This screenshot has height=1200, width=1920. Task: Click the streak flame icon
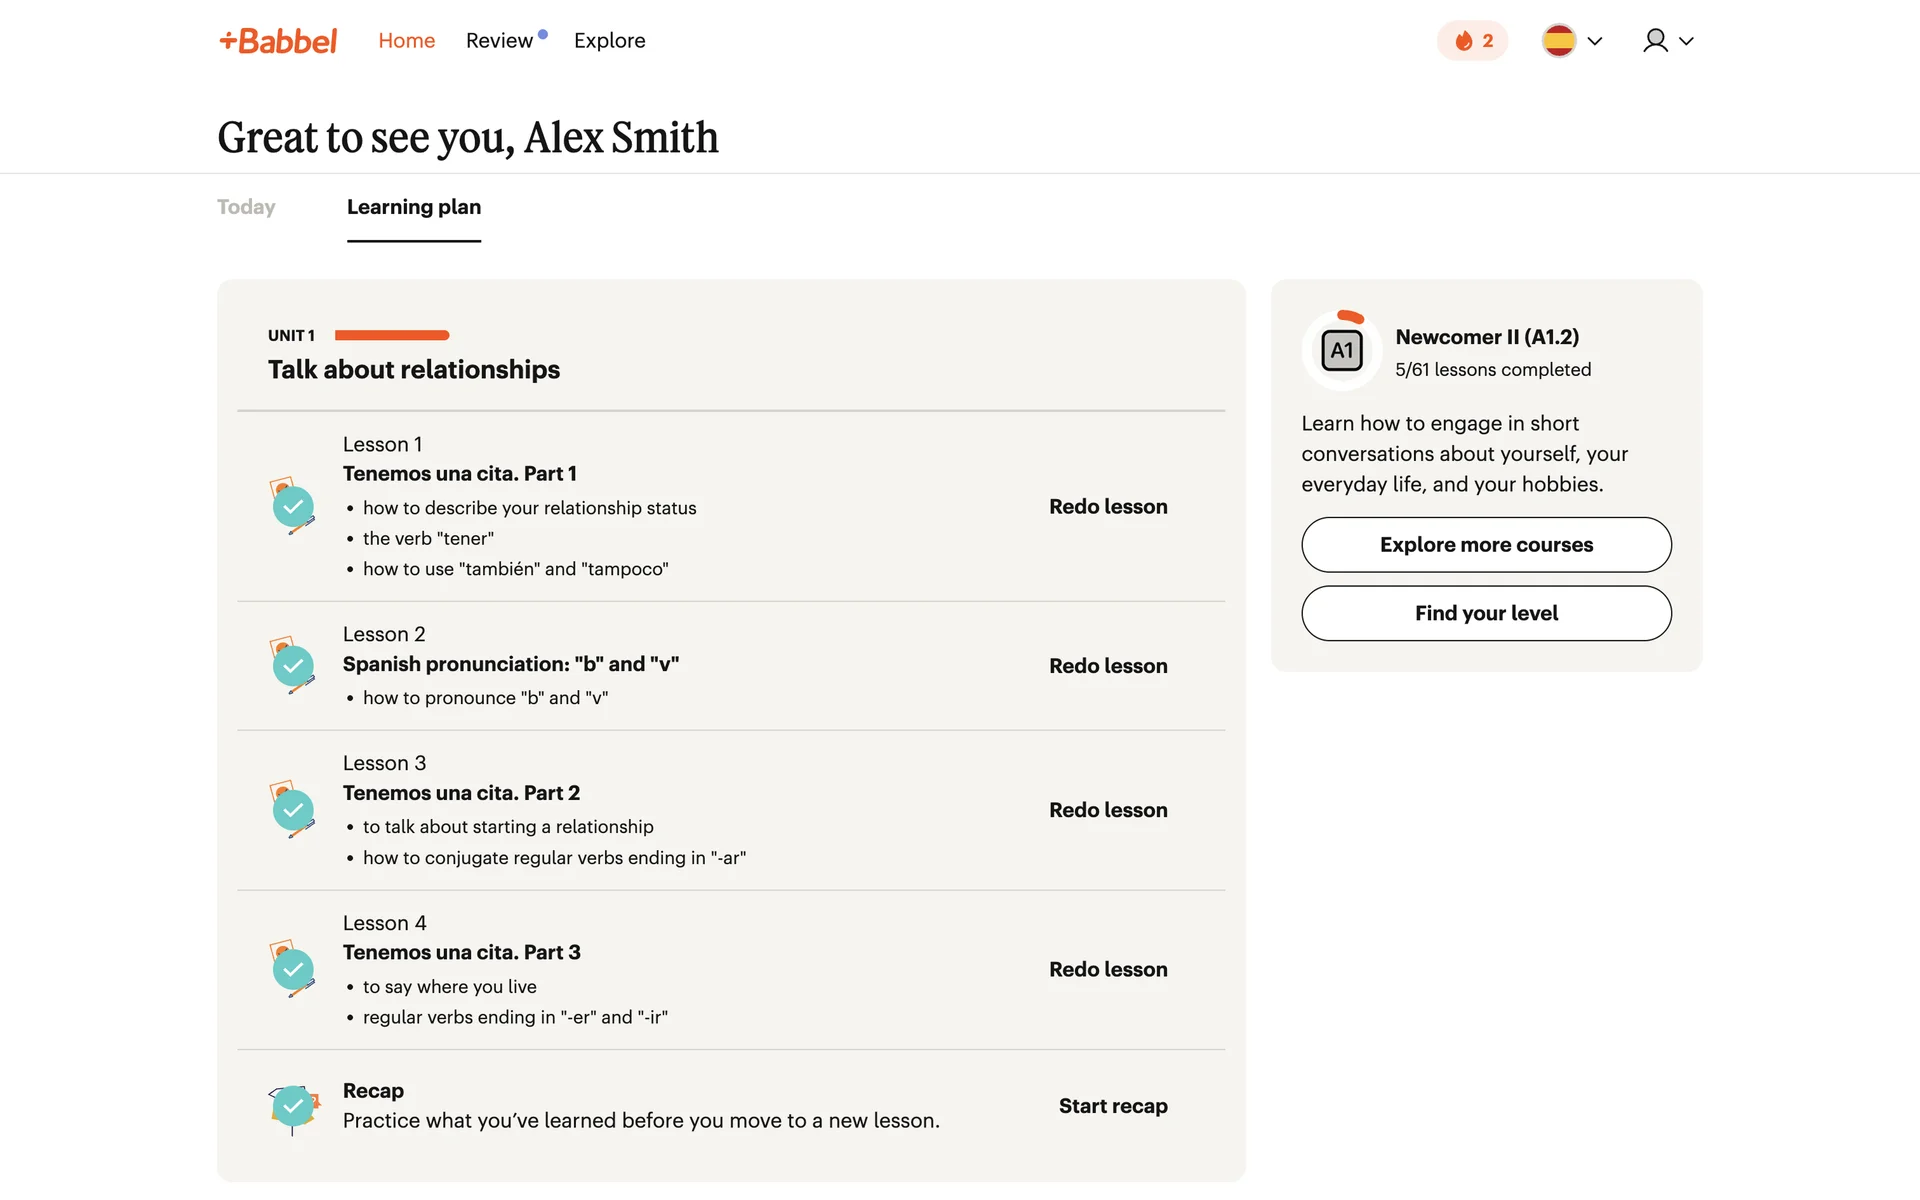(x=1463, y=41)
